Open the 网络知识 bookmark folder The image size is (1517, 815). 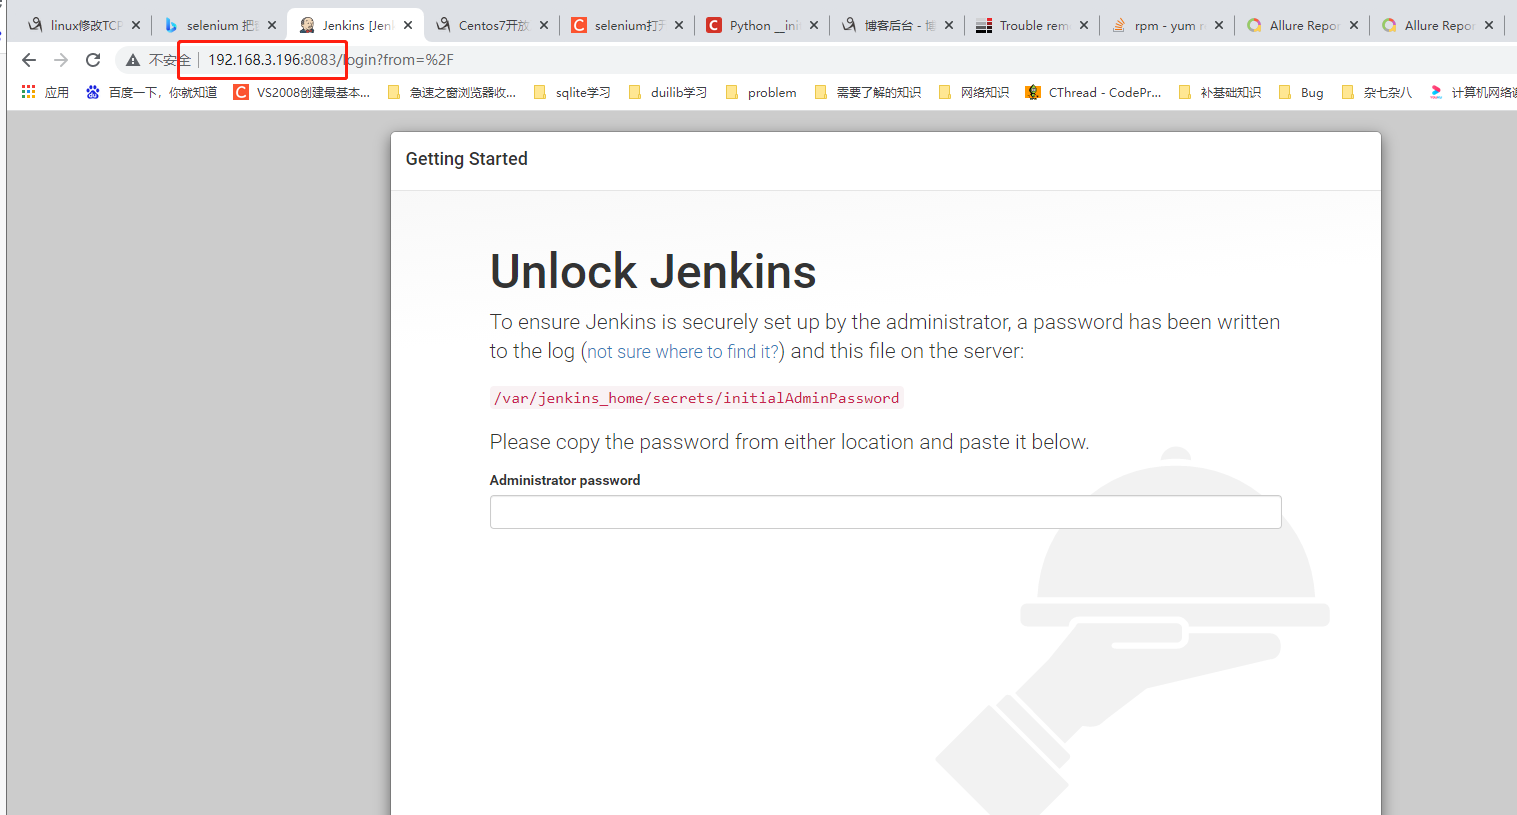click(x=974, y=92)
